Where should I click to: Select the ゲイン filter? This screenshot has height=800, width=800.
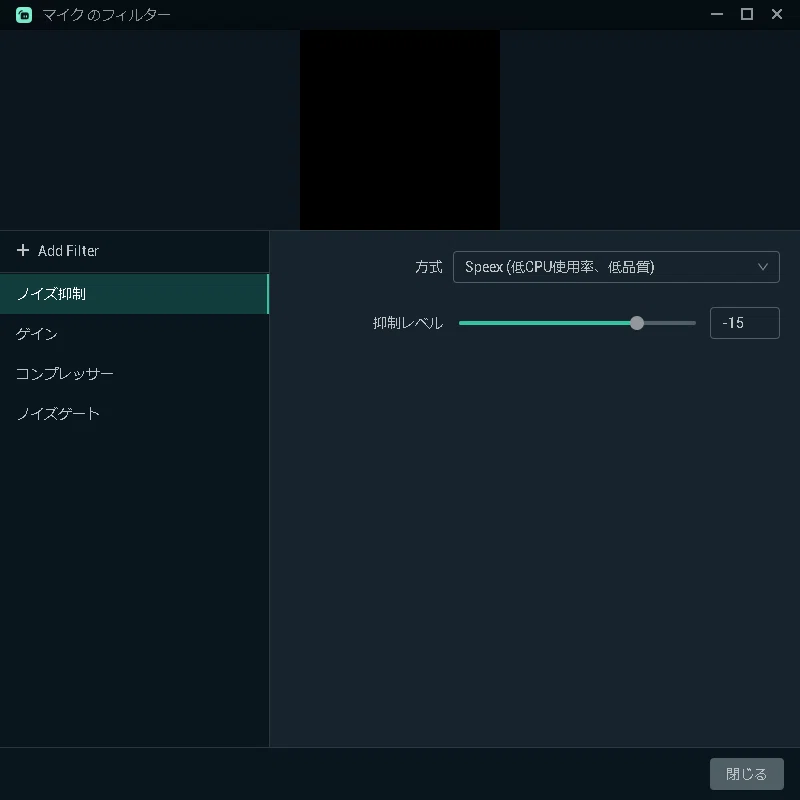[x=134, y=334]
